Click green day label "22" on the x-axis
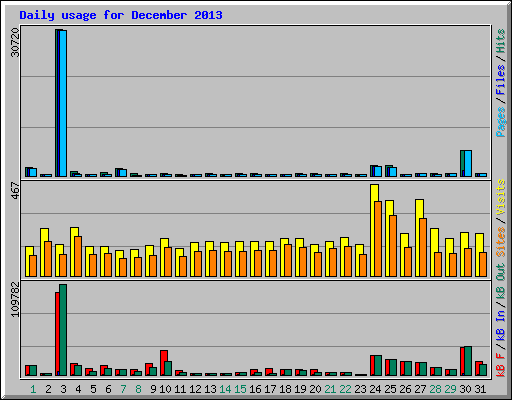 click(345, 389)
